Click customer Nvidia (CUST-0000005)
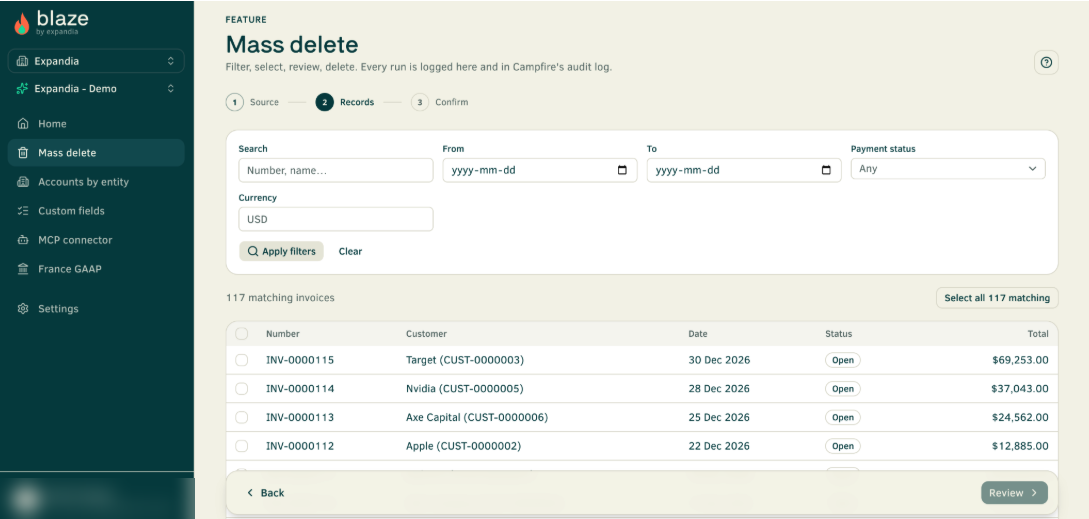The image size is (1089, 519). pos(465,388)
